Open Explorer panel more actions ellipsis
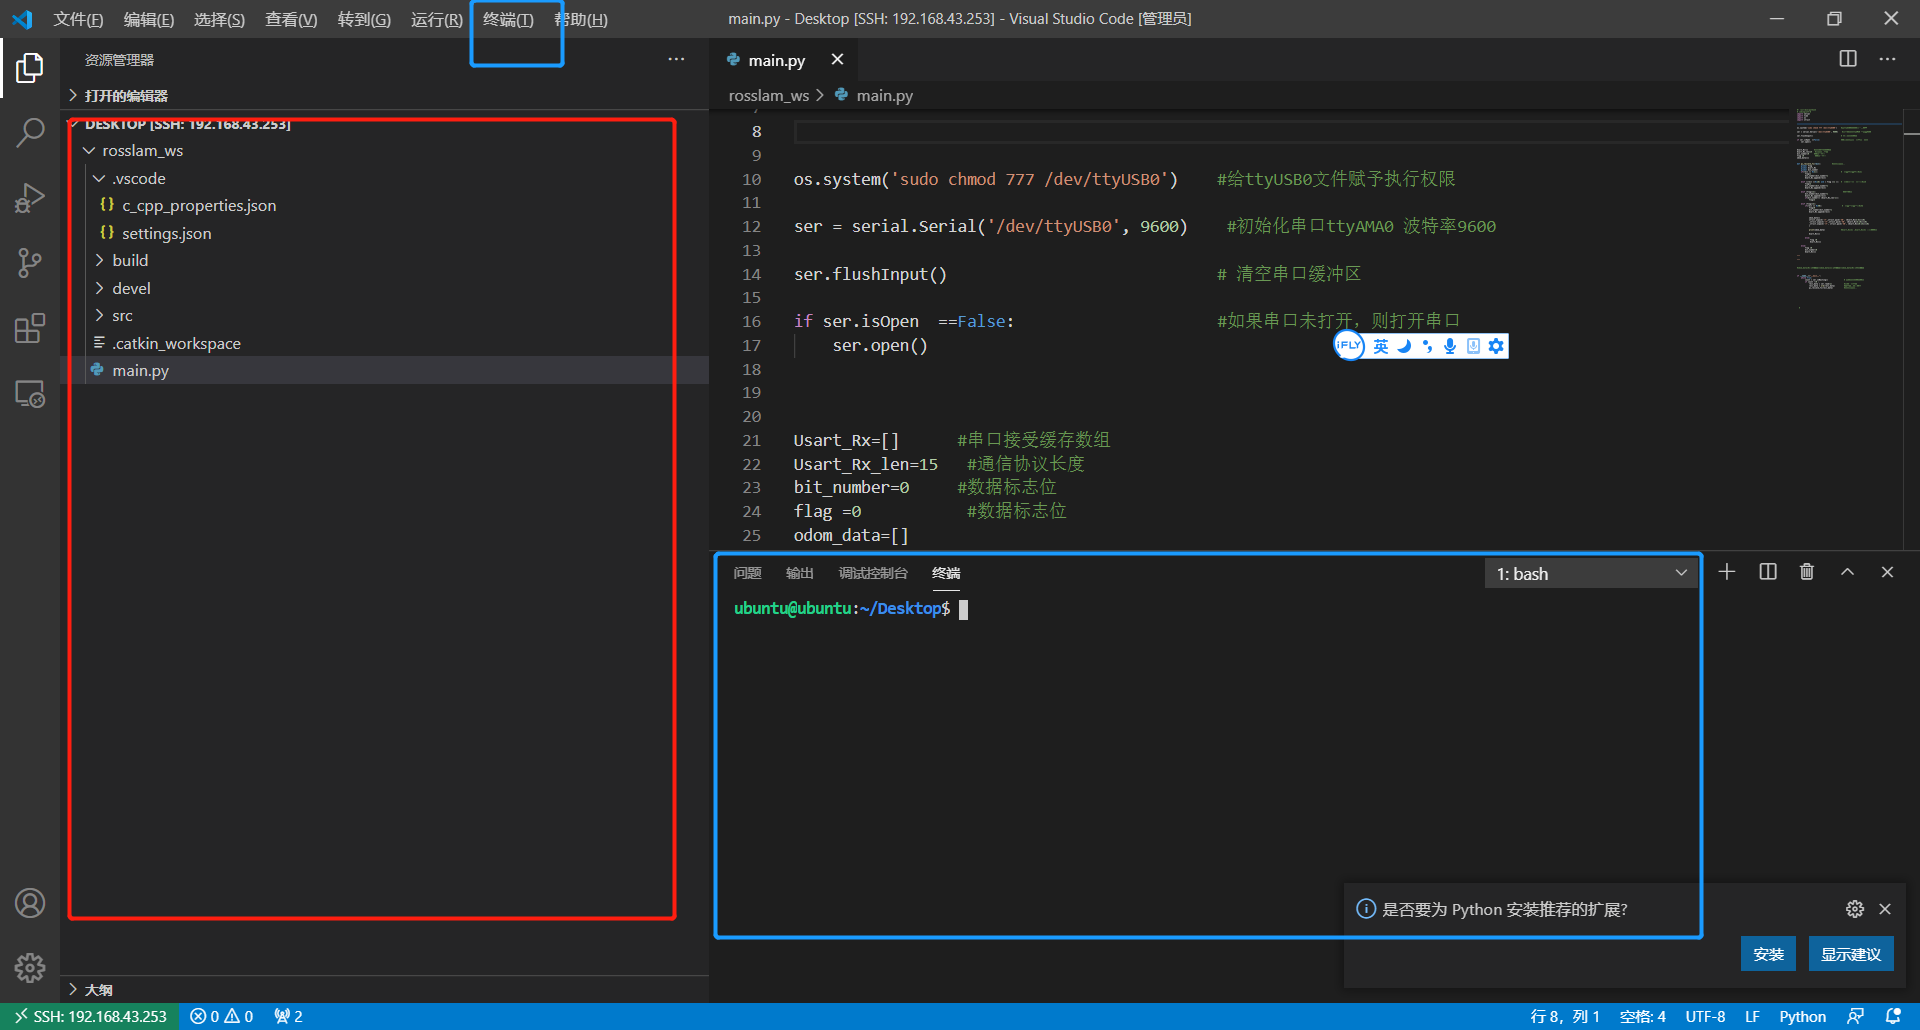The height and width of the screenshot is (1030, 1920). click(x=677, y=59)
